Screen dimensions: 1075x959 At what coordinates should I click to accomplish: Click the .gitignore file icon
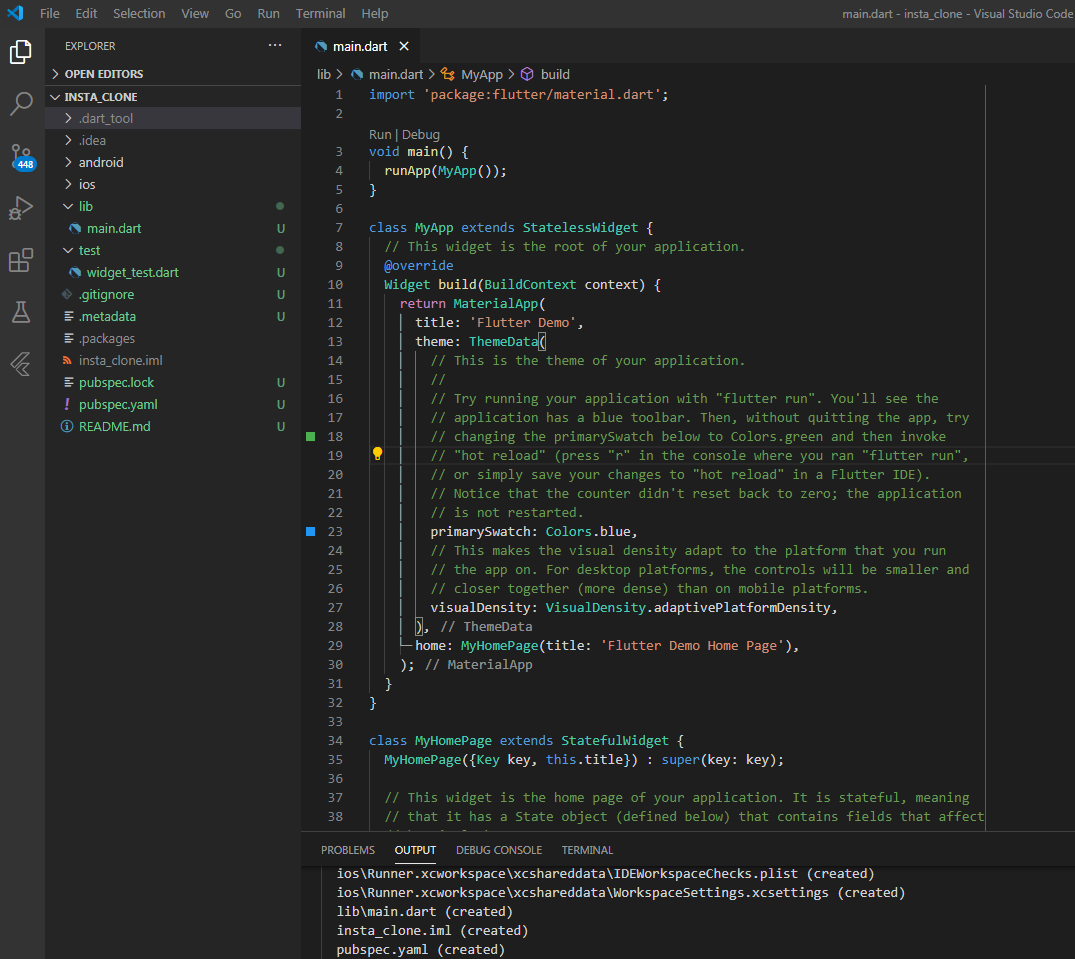[x=67, y=294]
